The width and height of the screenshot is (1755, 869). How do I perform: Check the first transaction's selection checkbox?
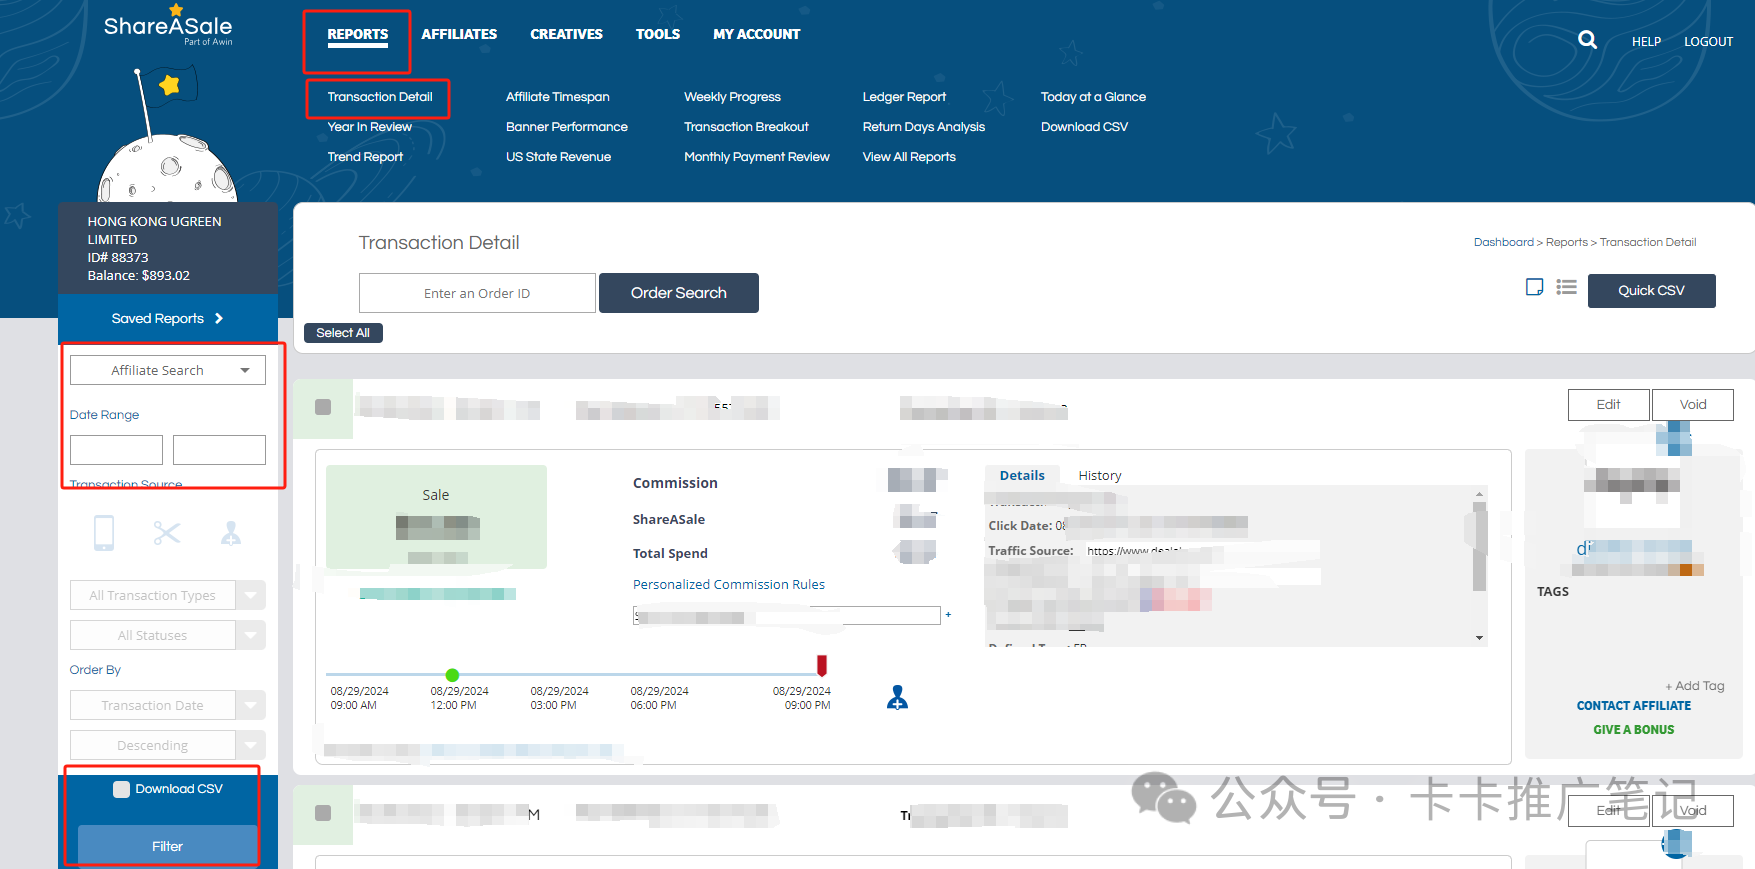tap(323, 407)
